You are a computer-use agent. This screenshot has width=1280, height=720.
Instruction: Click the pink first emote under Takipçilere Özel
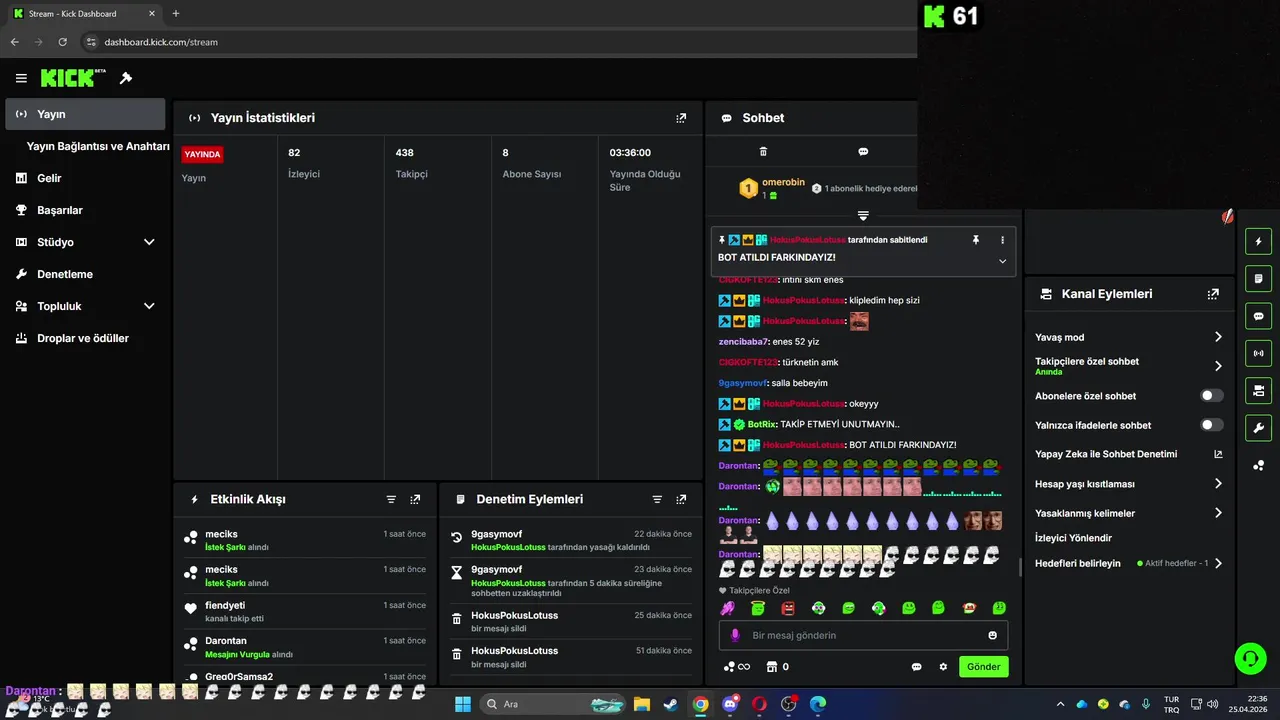pos(728,608)
